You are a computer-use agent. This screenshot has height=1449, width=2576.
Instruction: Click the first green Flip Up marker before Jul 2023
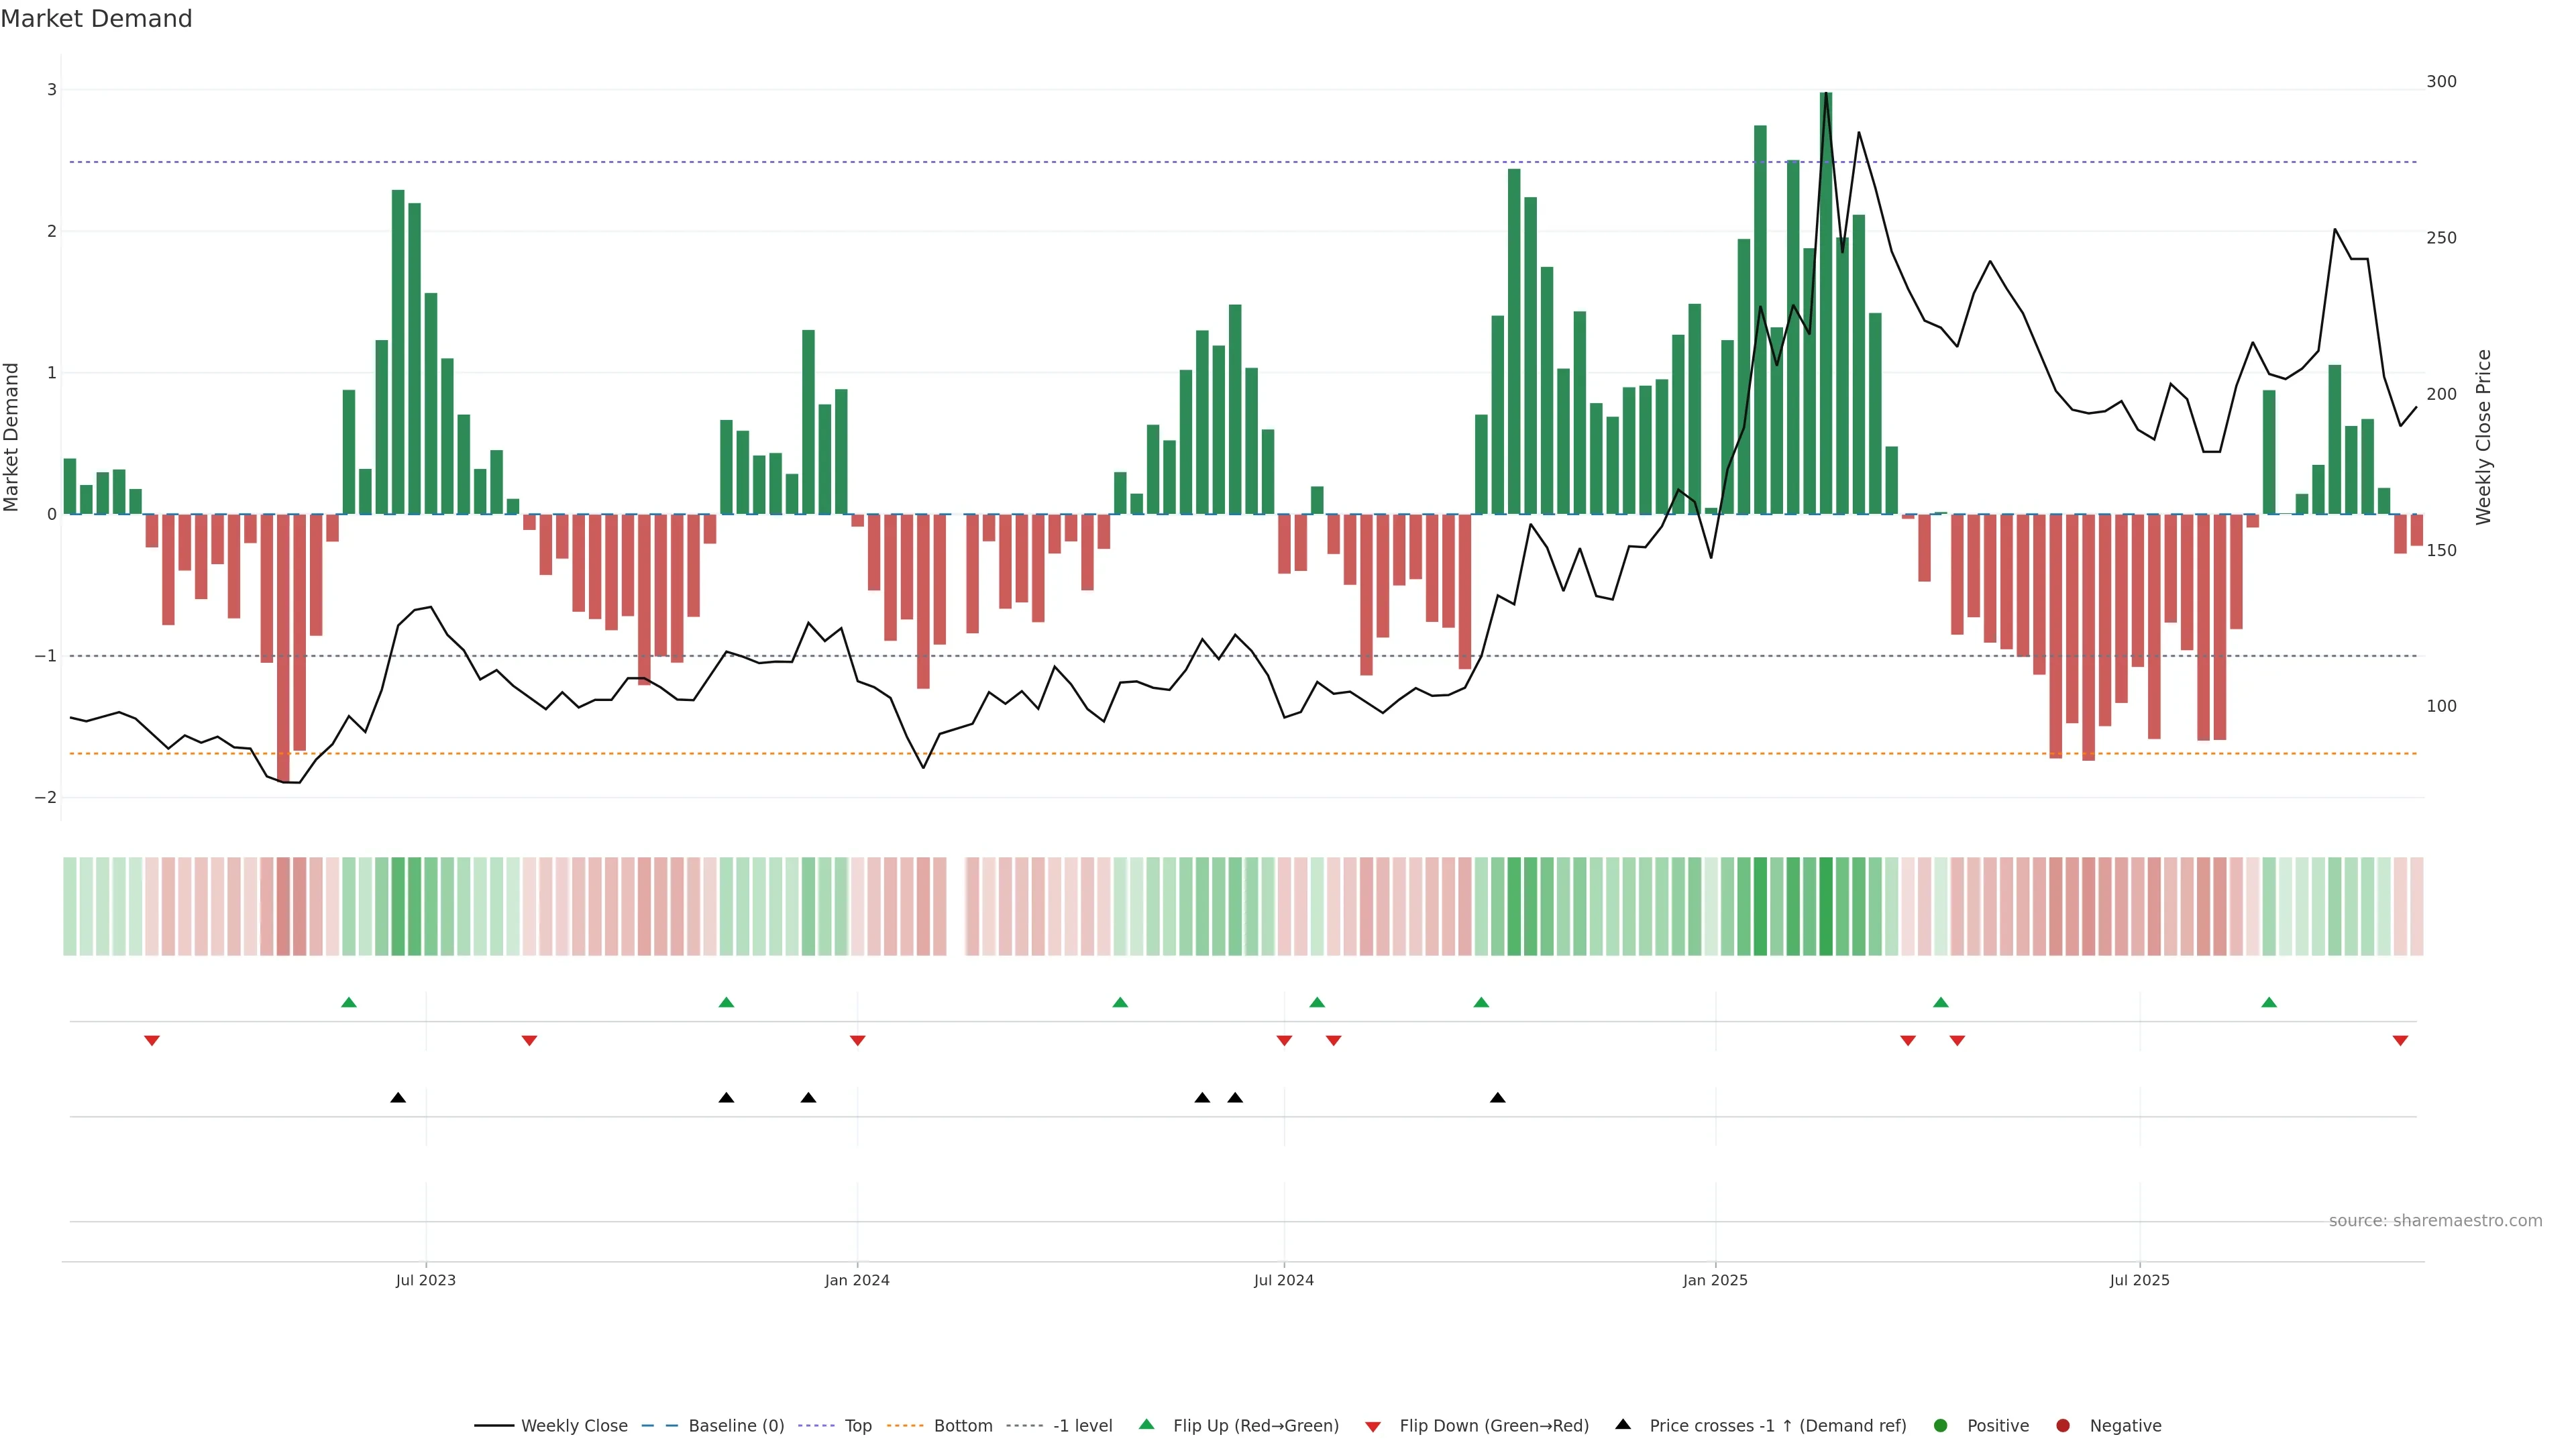point(349,1002)
